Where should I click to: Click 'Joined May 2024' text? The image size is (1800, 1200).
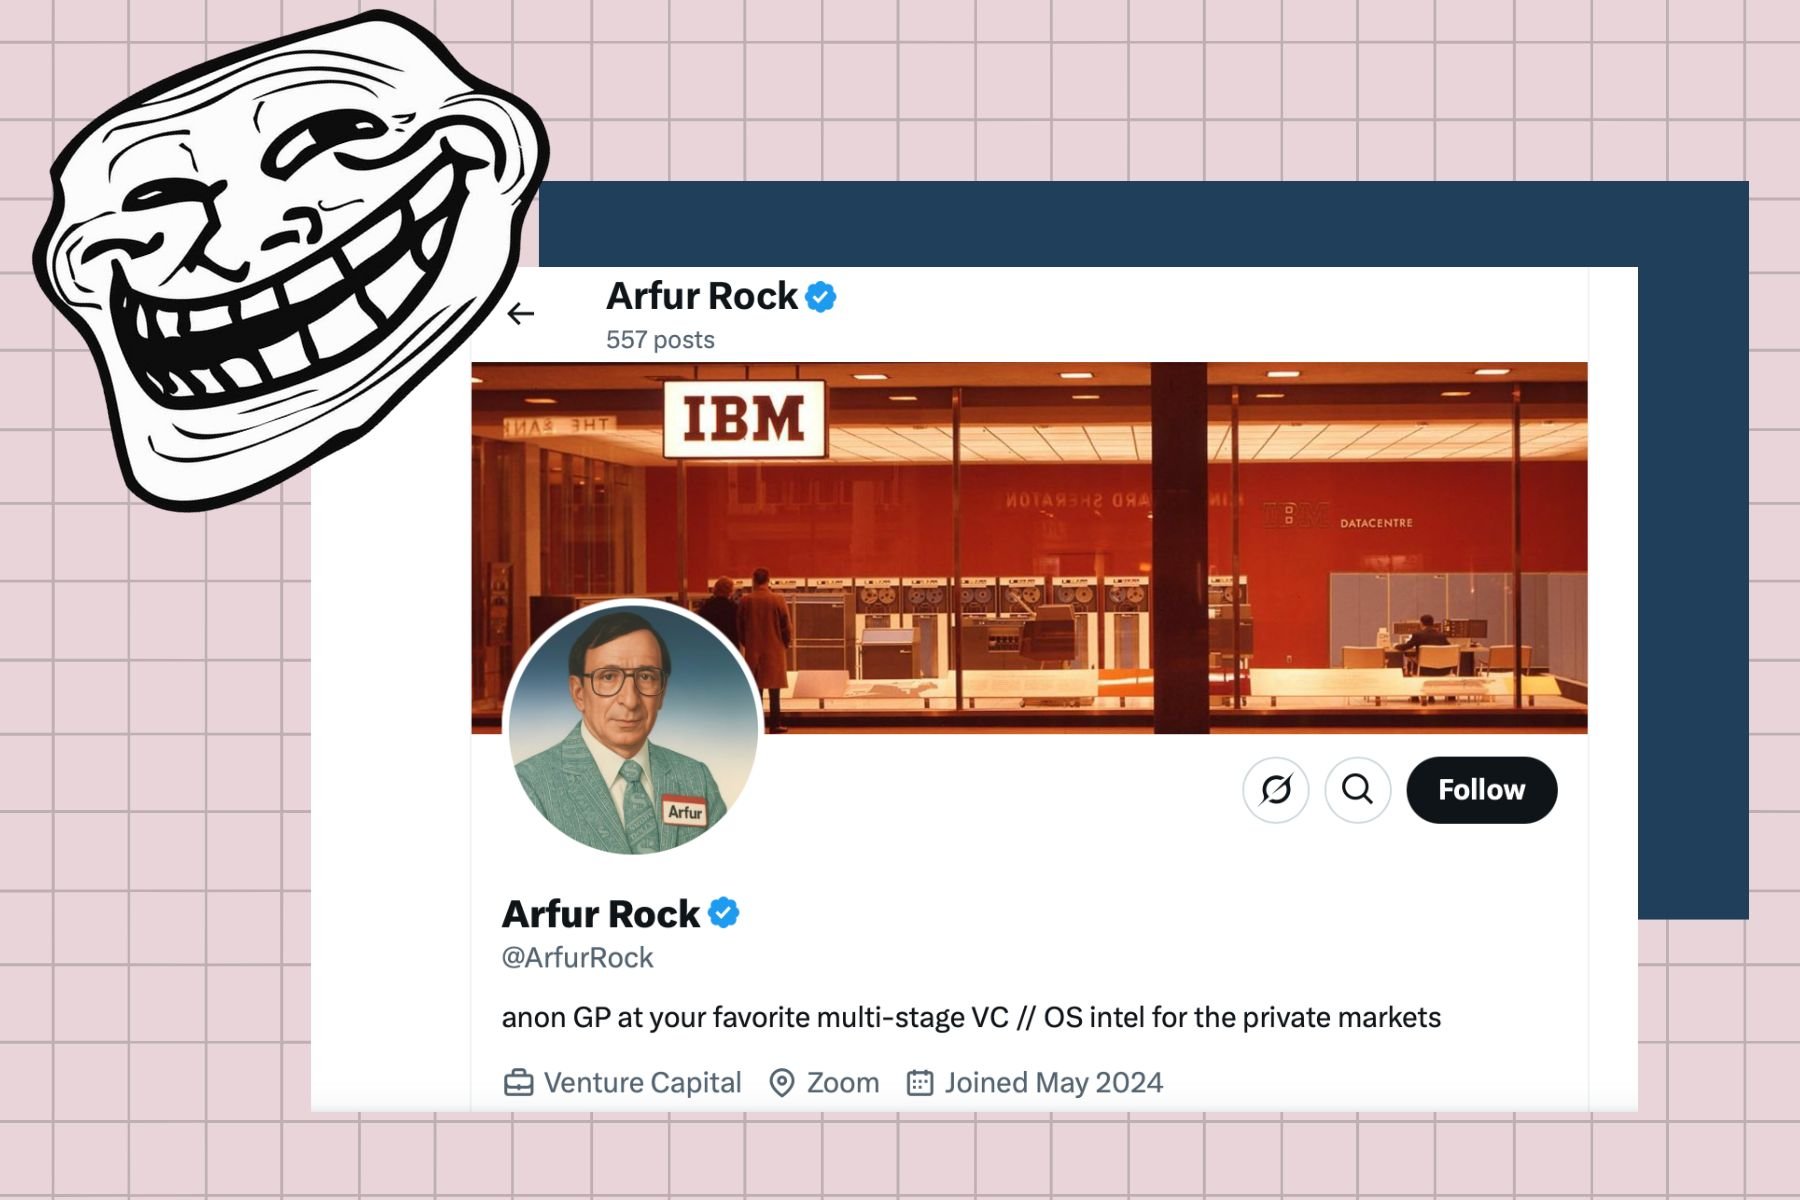point(1054,1083)
